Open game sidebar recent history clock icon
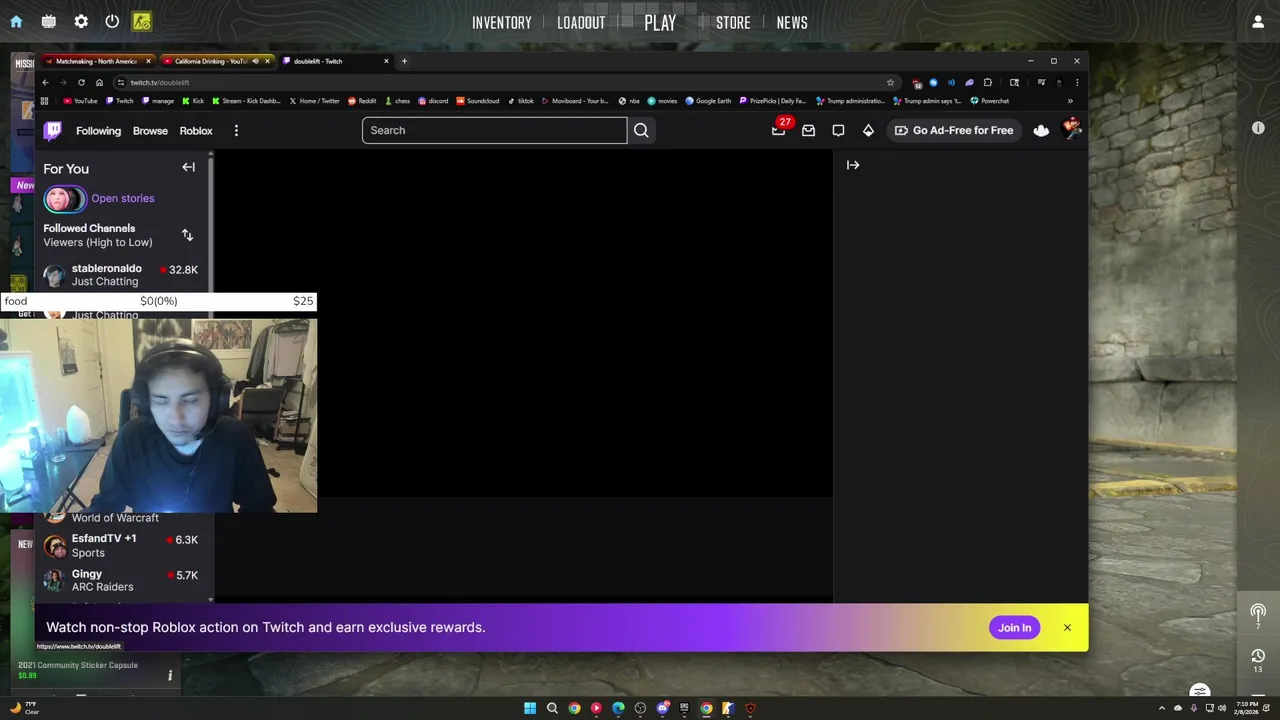This screenshot has width=1280, height=720. (x=1258, y=657)
